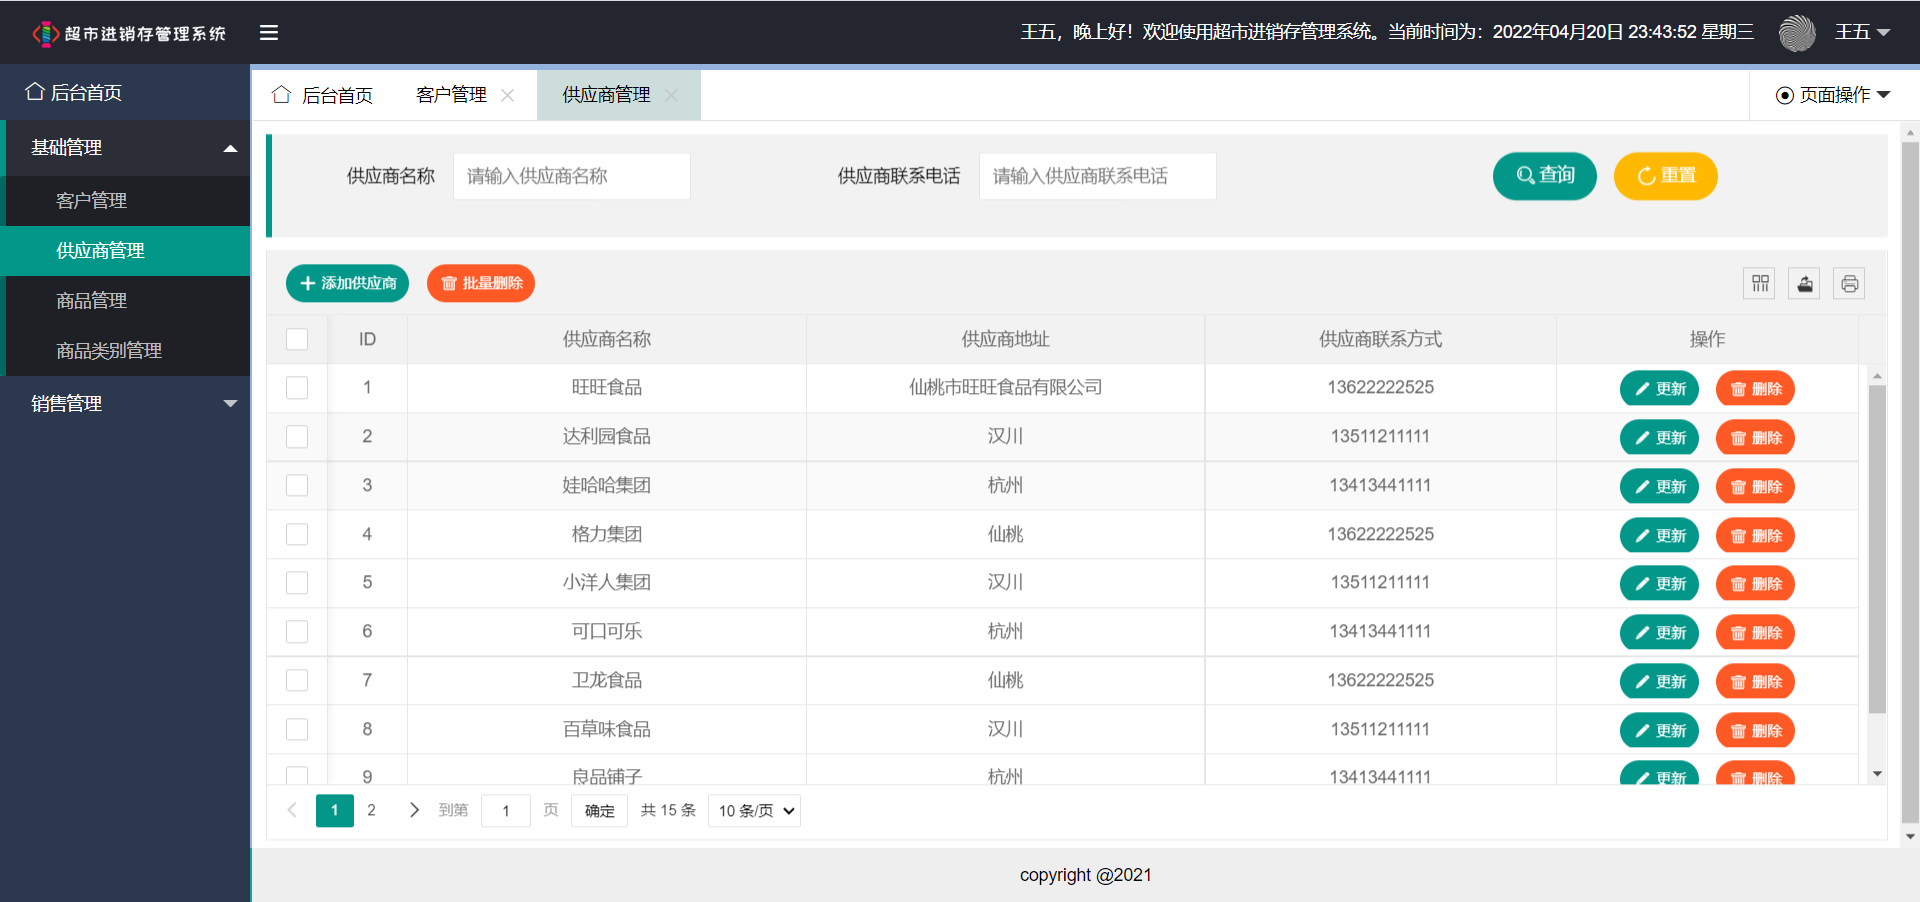Screen dimensions: 1920x902
Task: Focus the 供应商名称 input field
Action: click(572, 176)
